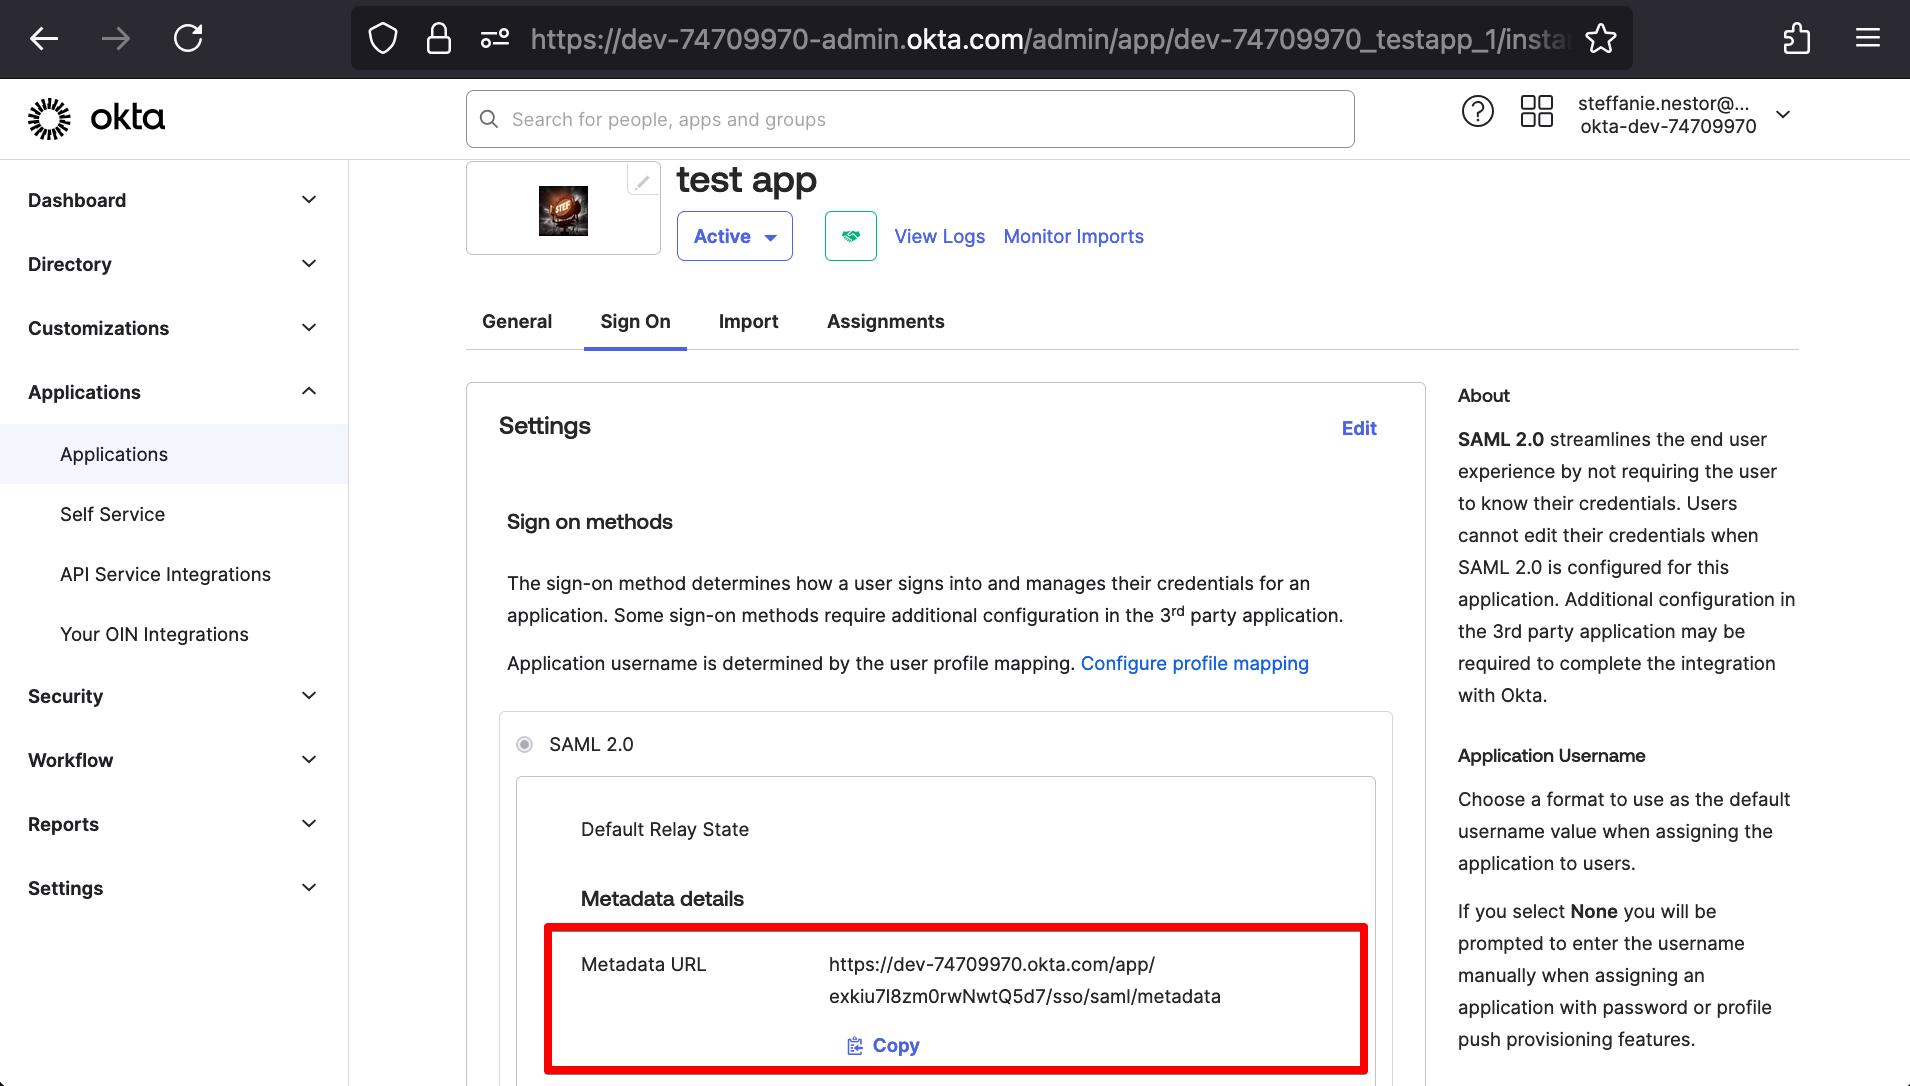Open the Okta apps grid icon

coord(1536,111)
